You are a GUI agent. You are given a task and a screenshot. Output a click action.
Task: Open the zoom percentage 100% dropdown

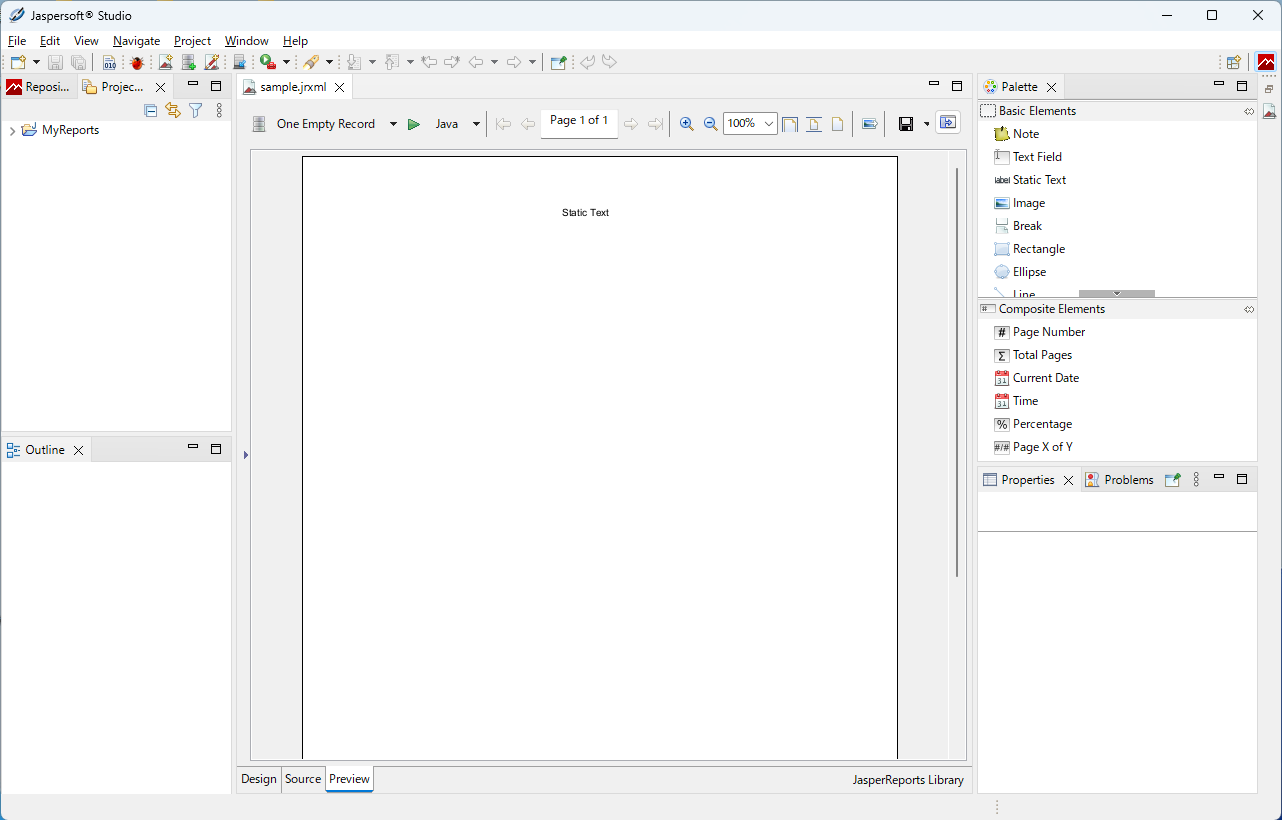point(768,124)
